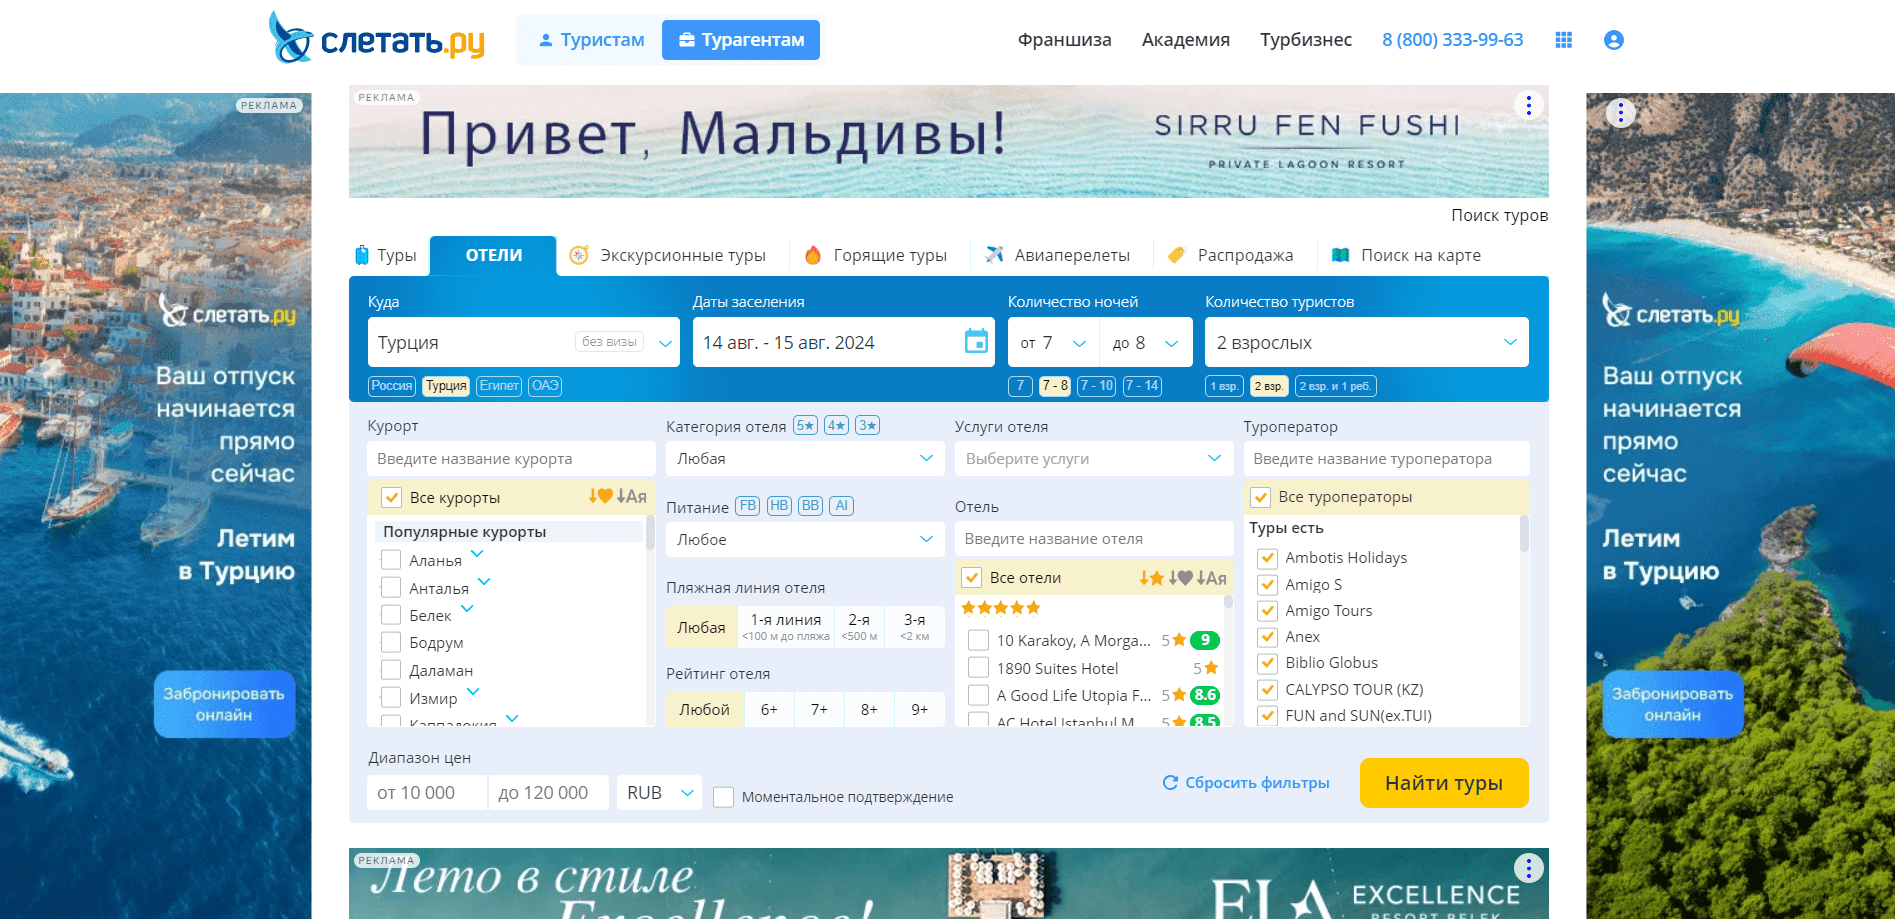Open the nights 'от 7' dropdown
Image resolution: width=1895 pixels, height=919 pixels.
(x=1053, y=342)
